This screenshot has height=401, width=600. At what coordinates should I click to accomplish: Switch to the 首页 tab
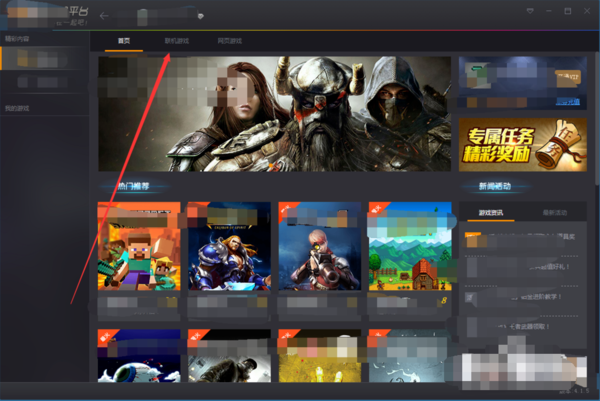124,41
